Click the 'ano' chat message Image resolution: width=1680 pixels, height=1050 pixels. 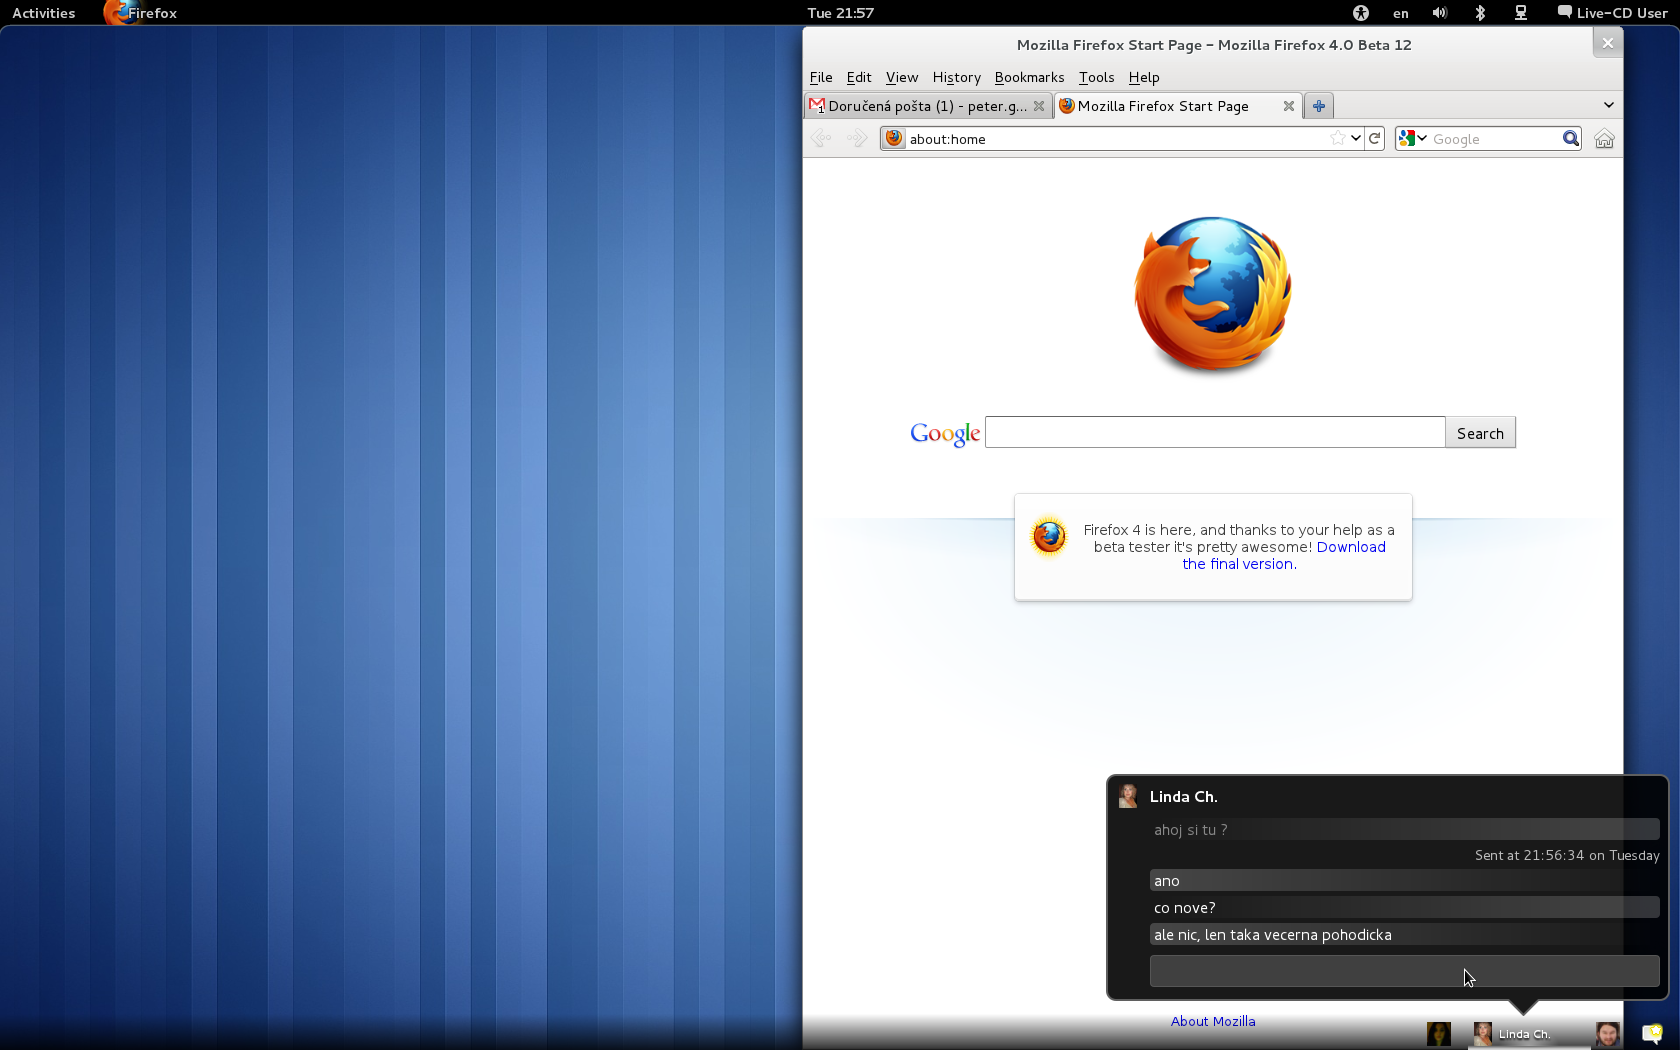[1404, 881]
